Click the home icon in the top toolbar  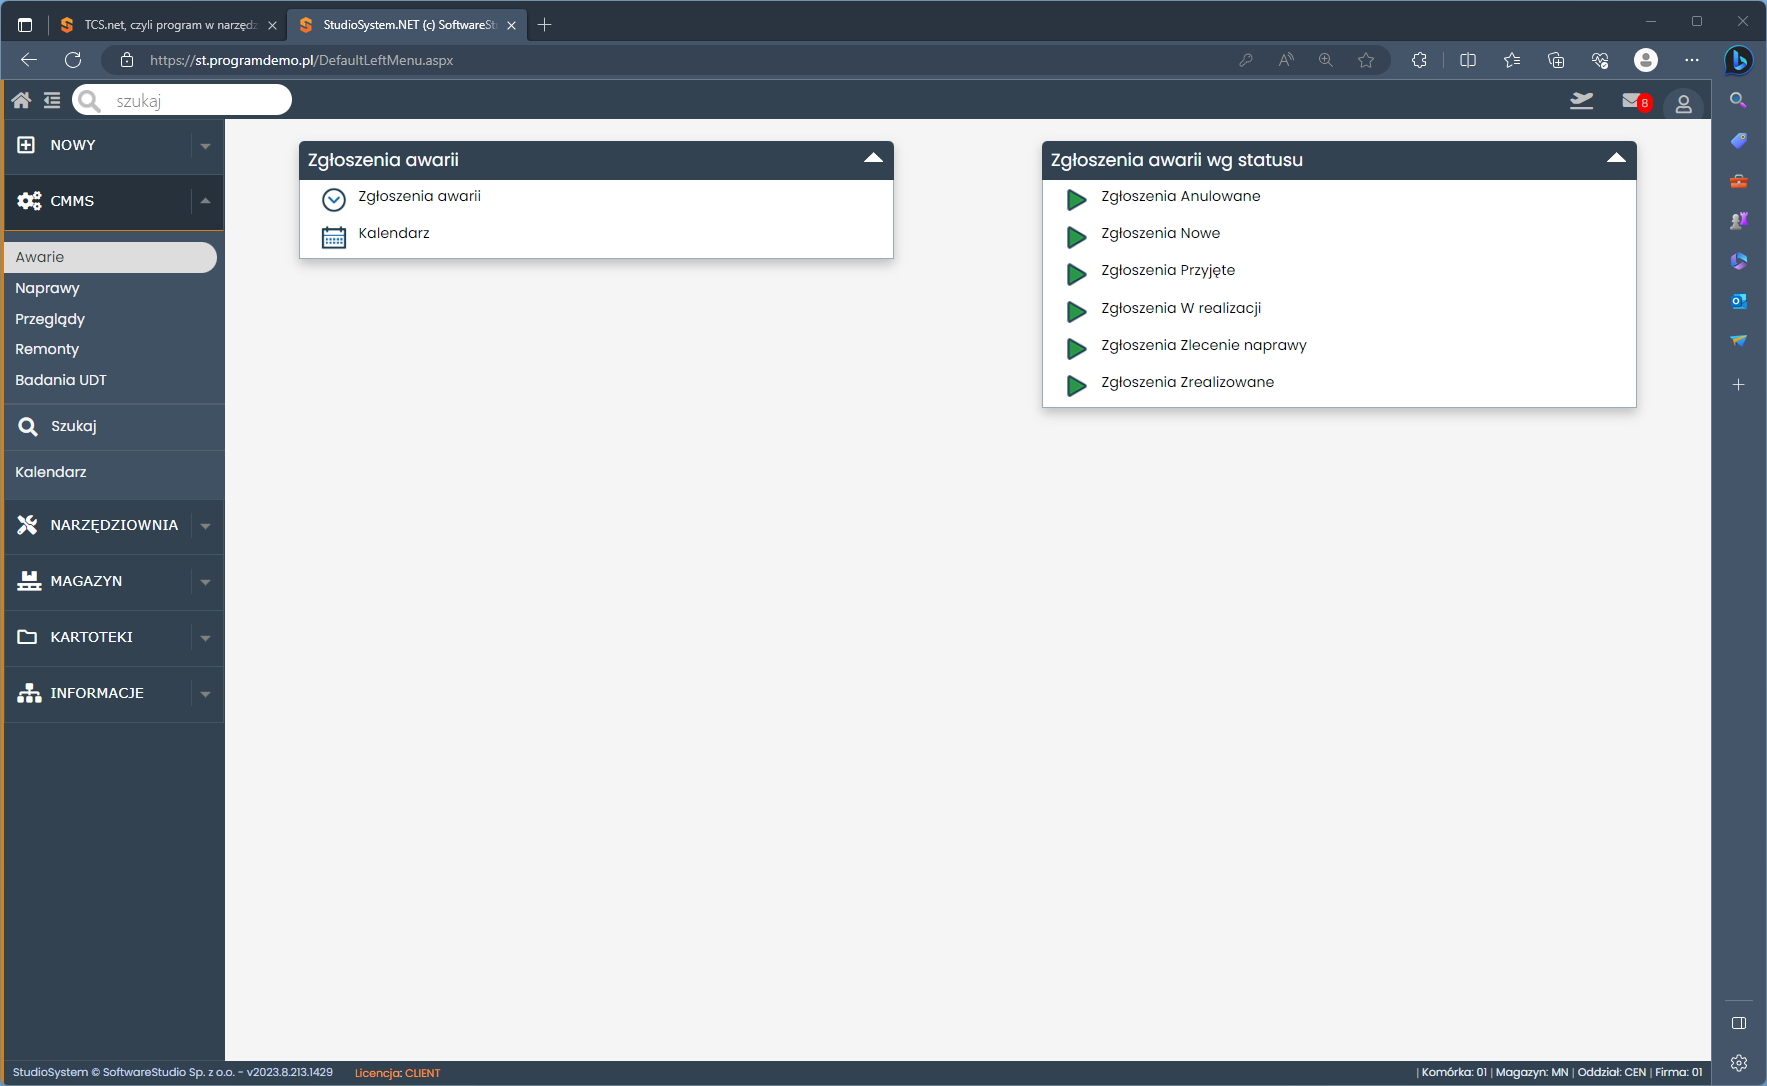(x=21, y=100)
